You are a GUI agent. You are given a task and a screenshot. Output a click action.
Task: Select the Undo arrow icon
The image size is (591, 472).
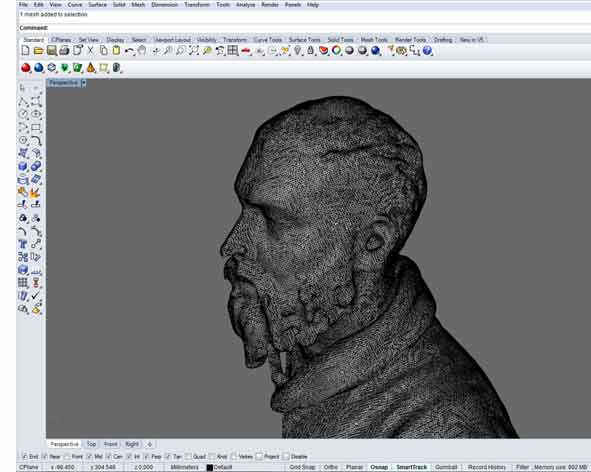129,51
